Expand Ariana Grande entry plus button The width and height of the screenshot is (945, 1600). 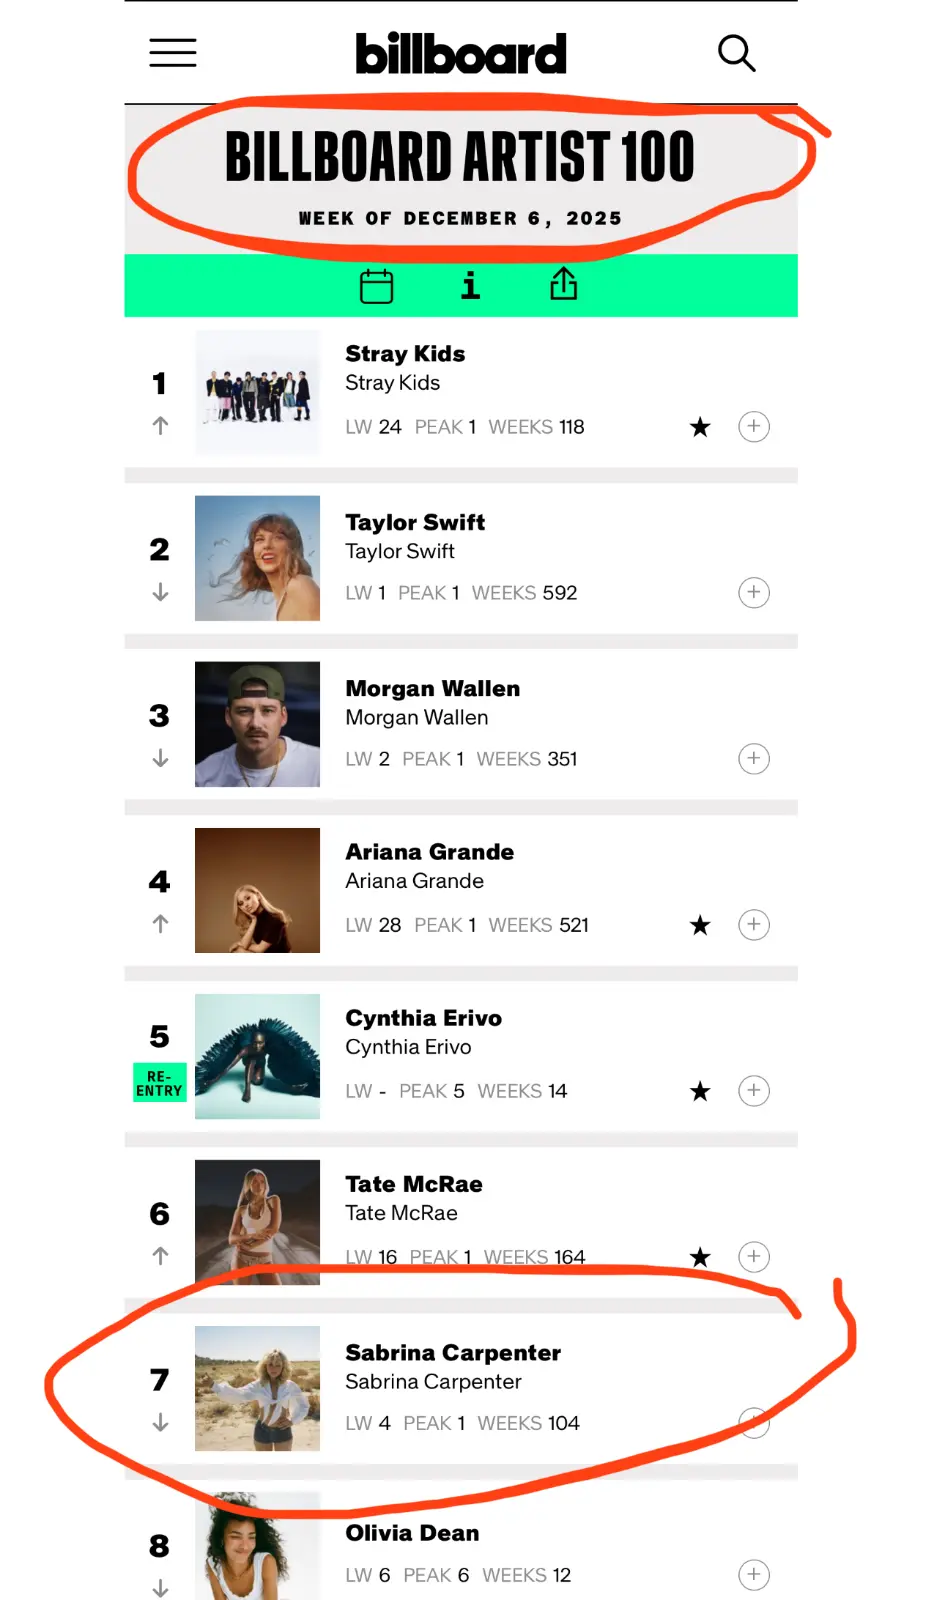pos(754,925)
